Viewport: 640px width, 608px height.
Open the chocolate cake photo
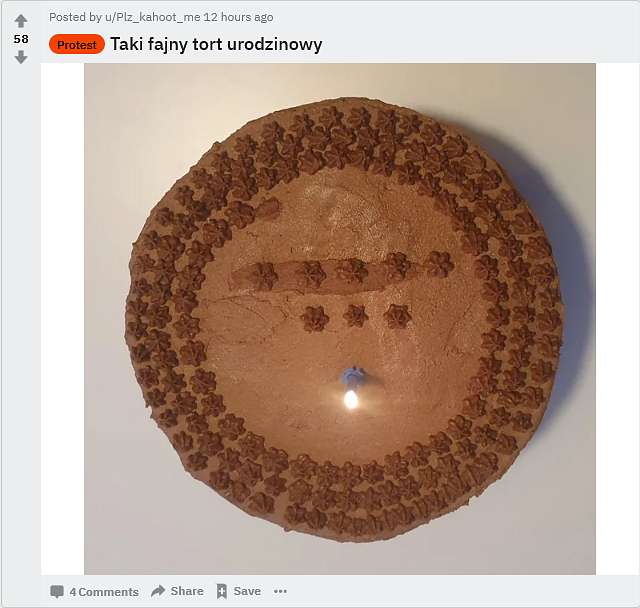coord(340,319)
